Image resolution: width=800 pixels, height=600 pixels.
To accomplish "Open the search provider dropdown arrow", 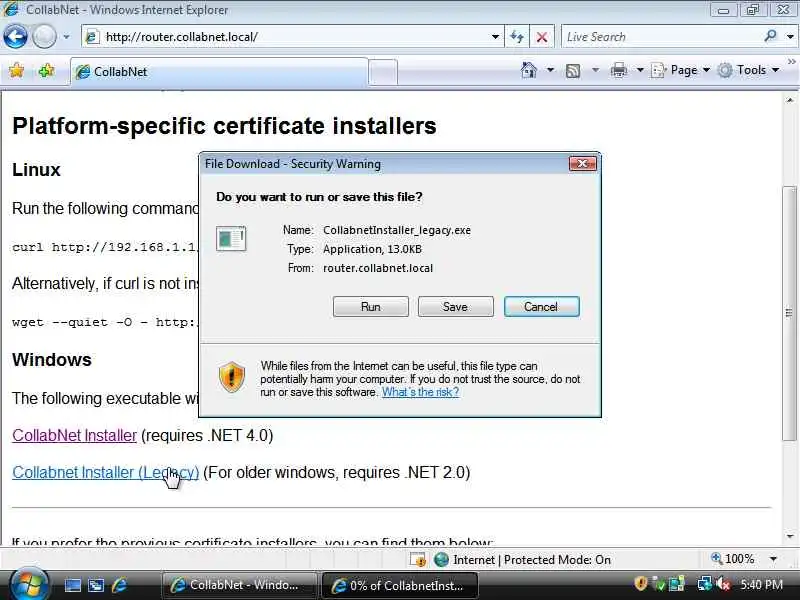I will coord(790,37).
